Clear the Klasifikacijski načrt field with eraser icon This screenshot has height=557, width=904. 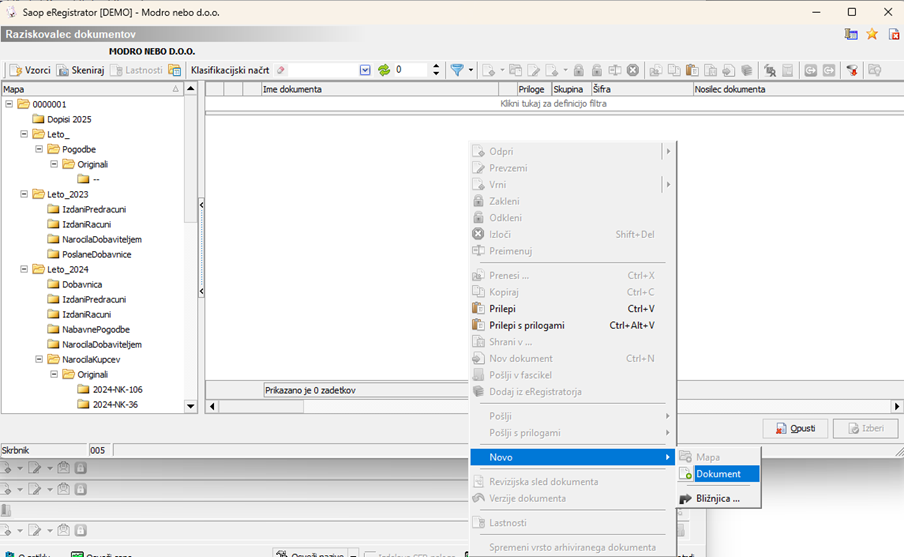pos(281,70)
